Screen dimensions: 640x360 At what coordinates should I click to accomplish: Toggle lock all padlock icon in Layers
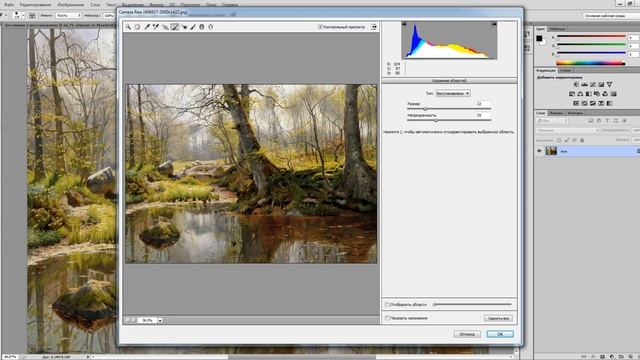click(x=582, y=140)
